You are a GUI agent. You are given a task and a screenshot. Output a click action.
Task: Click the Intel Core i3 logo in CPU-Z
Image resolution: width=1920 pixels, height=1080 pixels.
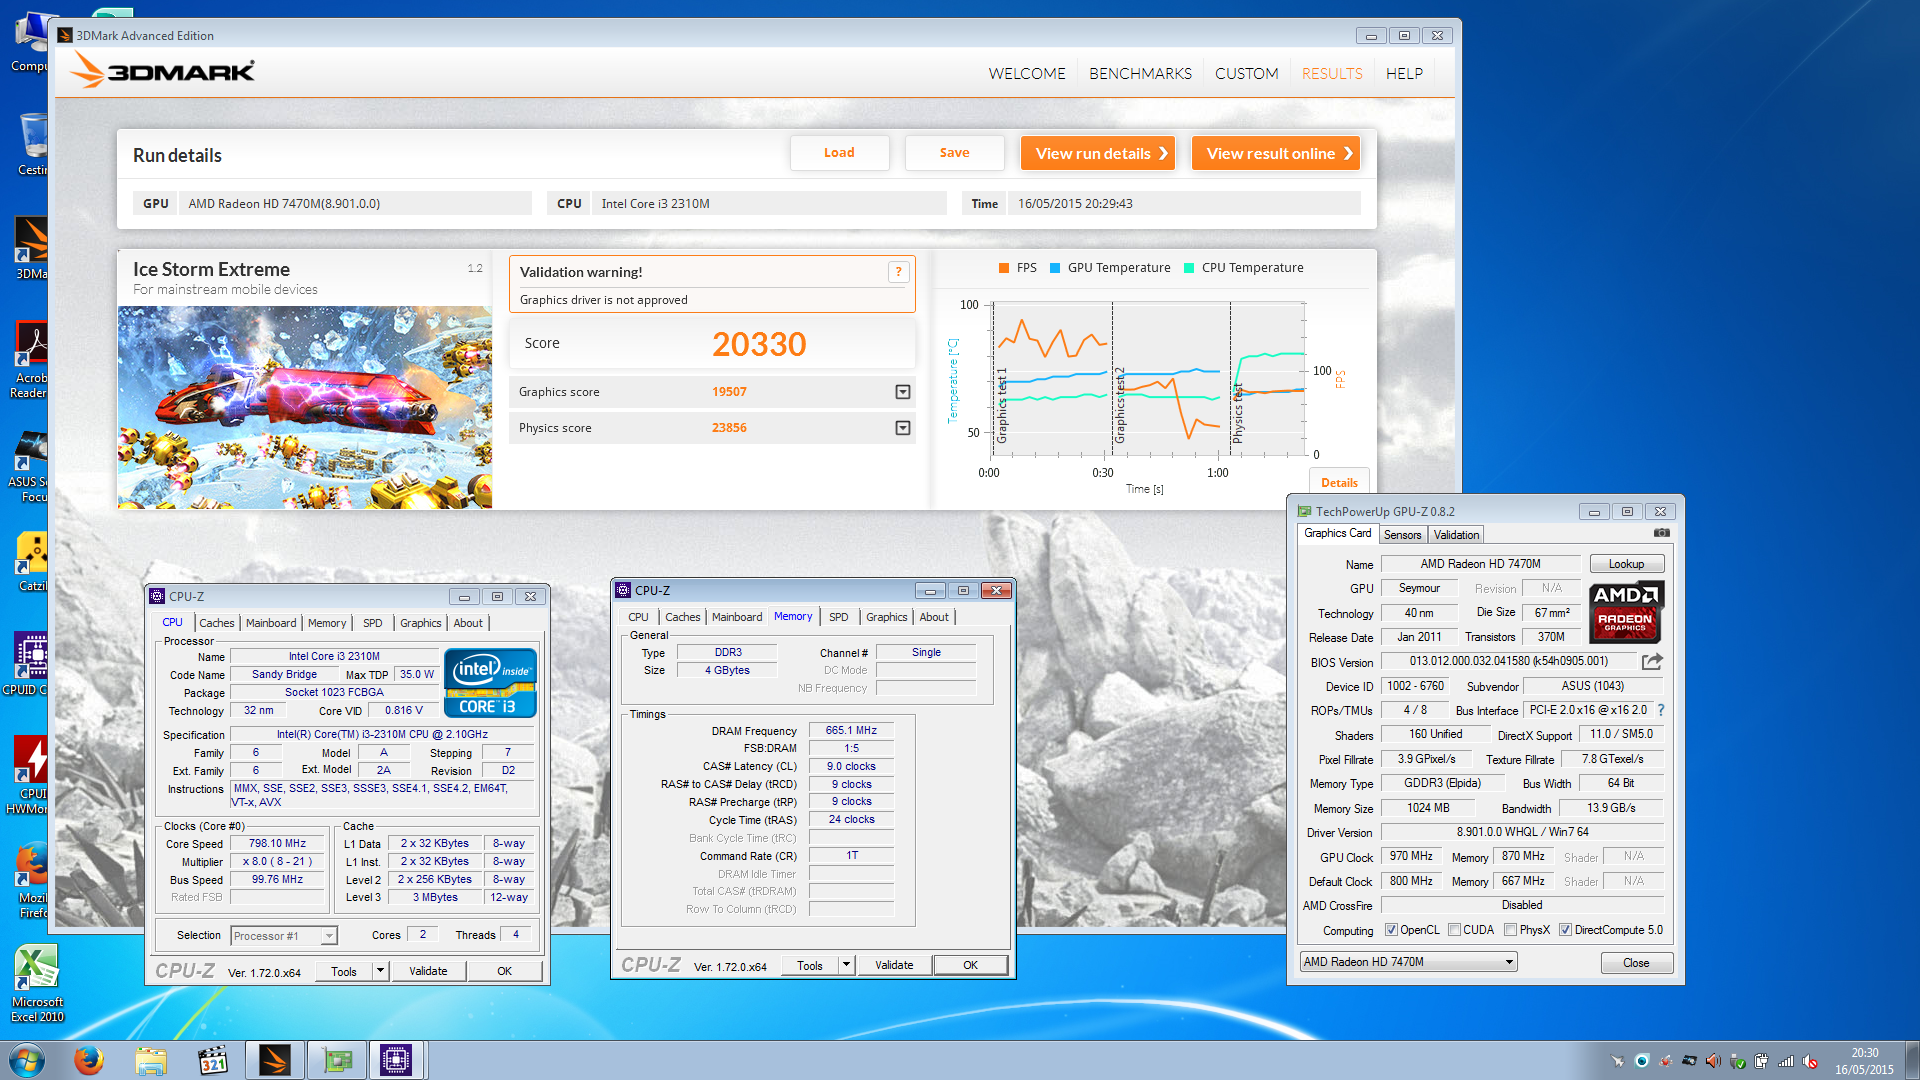click(490, 683)
